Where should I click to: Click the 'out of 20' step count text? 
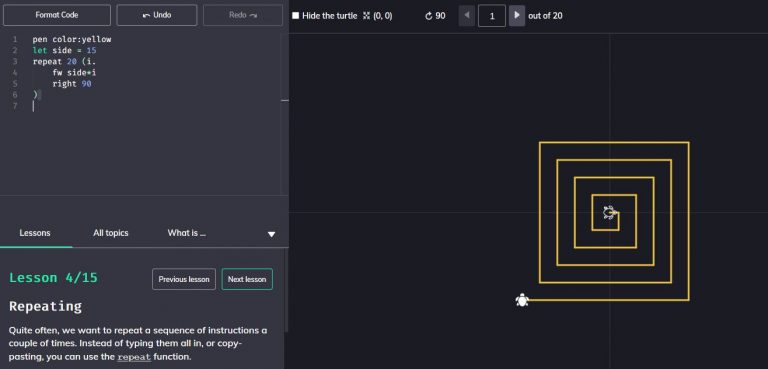[545, 16]
